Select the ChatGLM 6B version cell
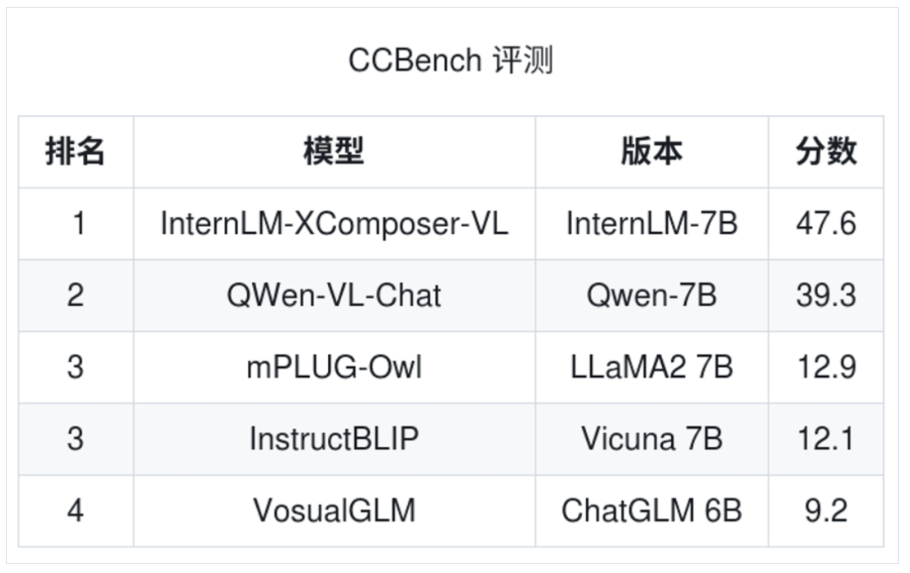This screenshot has height=573, width=910. [x=651, y=511]
